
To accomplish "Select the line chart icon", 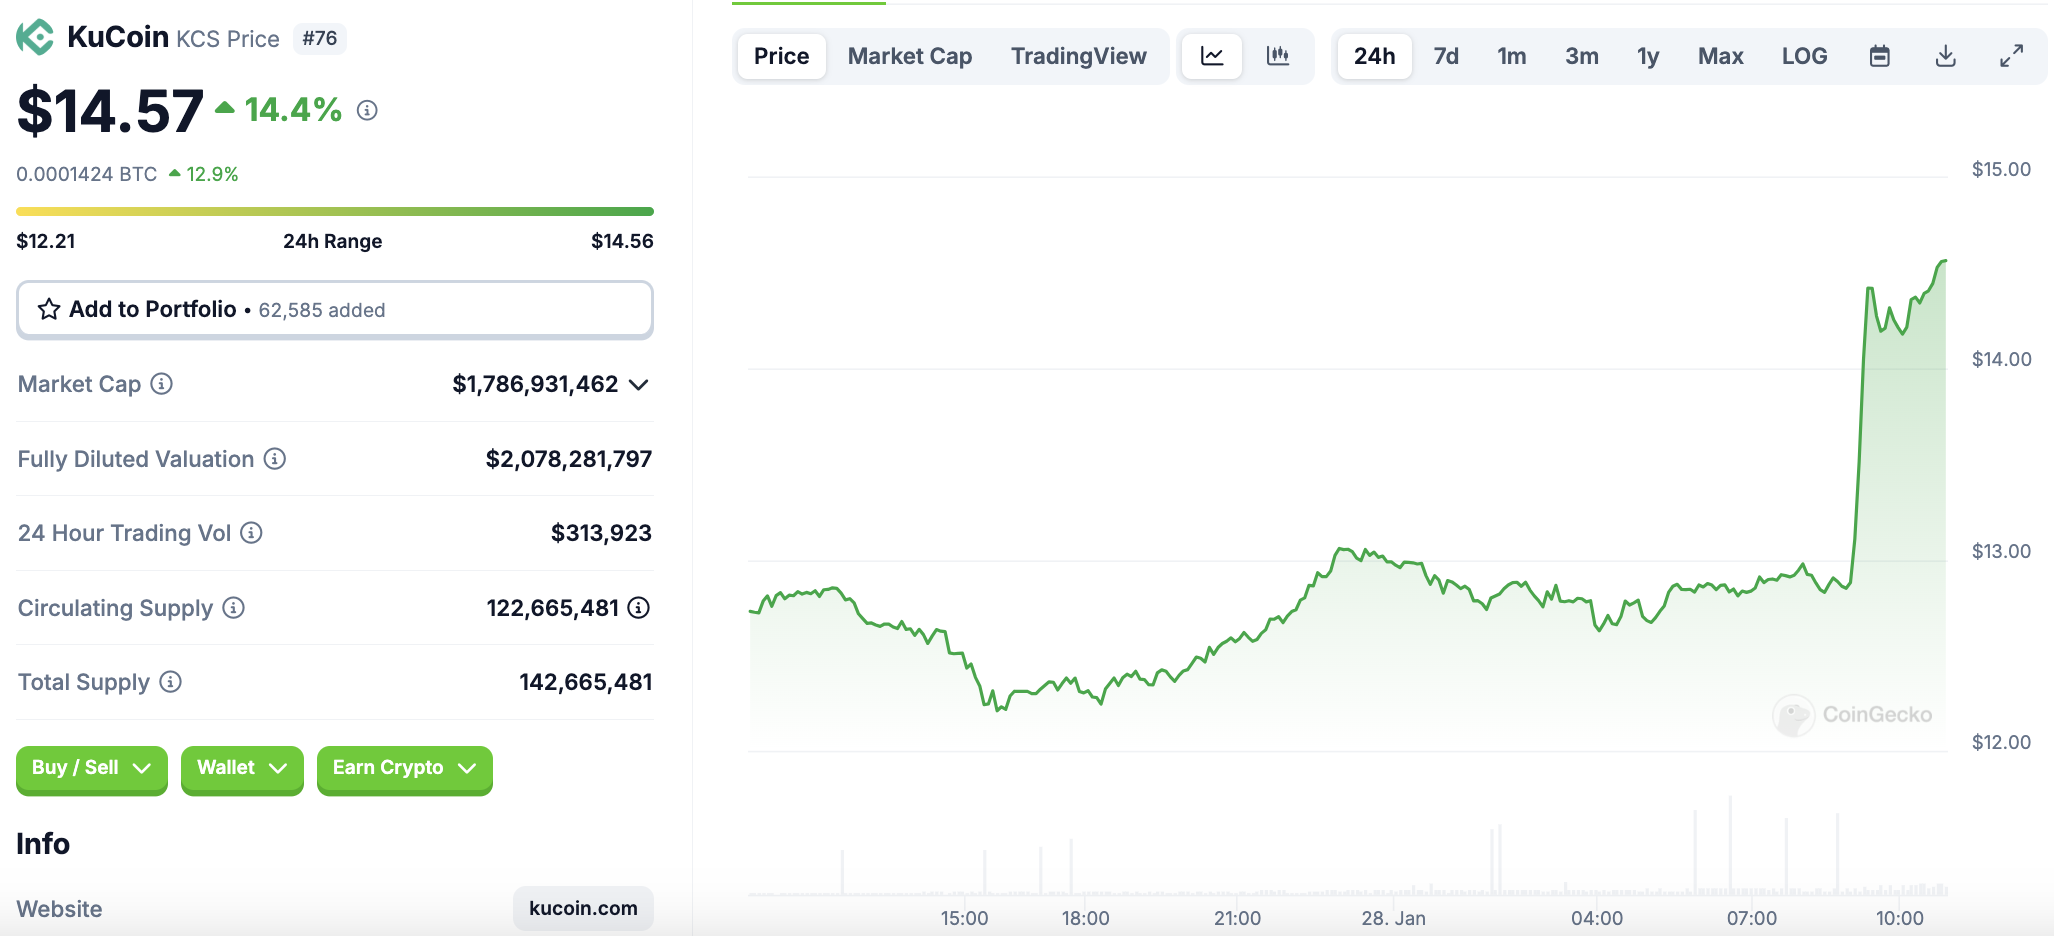I will [1211, 56].
